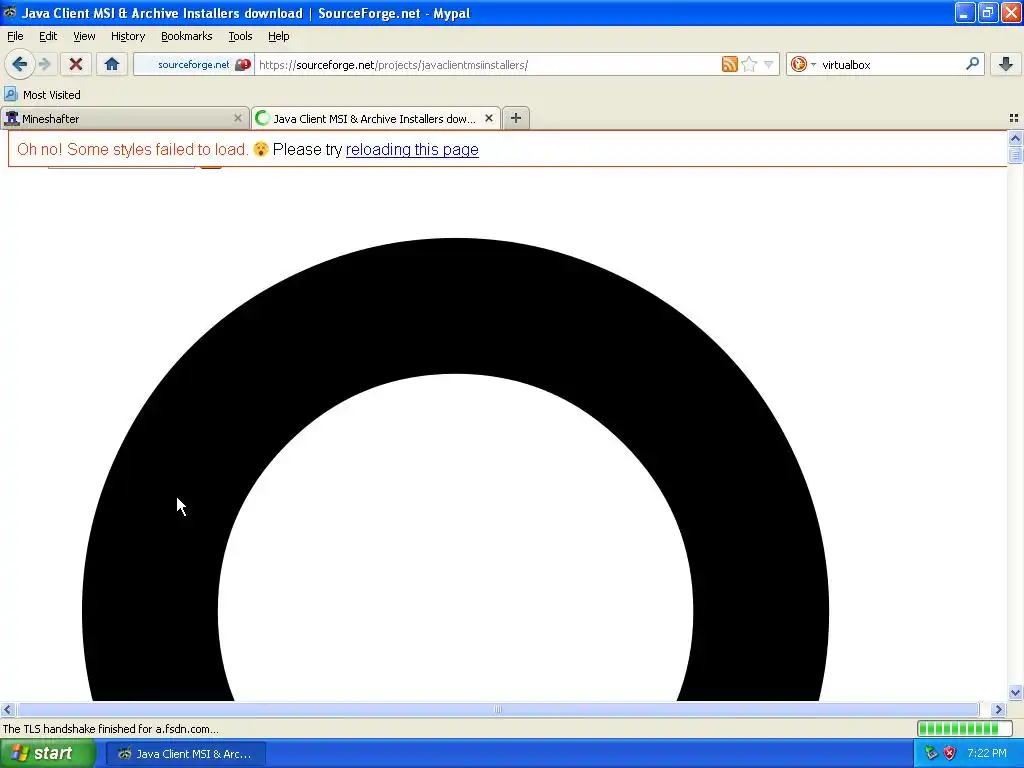Open the Help menu
This screenshot has height=768, width=1024.
(x=278, y=36)
